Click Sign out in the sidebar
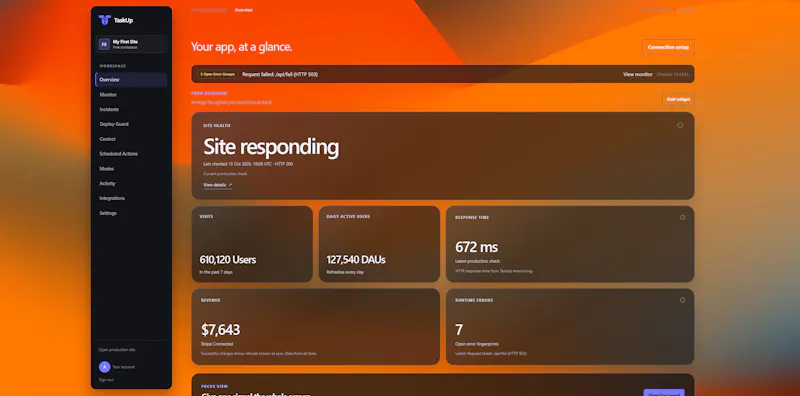Screen dimensions: 800x396 (106, 380)
